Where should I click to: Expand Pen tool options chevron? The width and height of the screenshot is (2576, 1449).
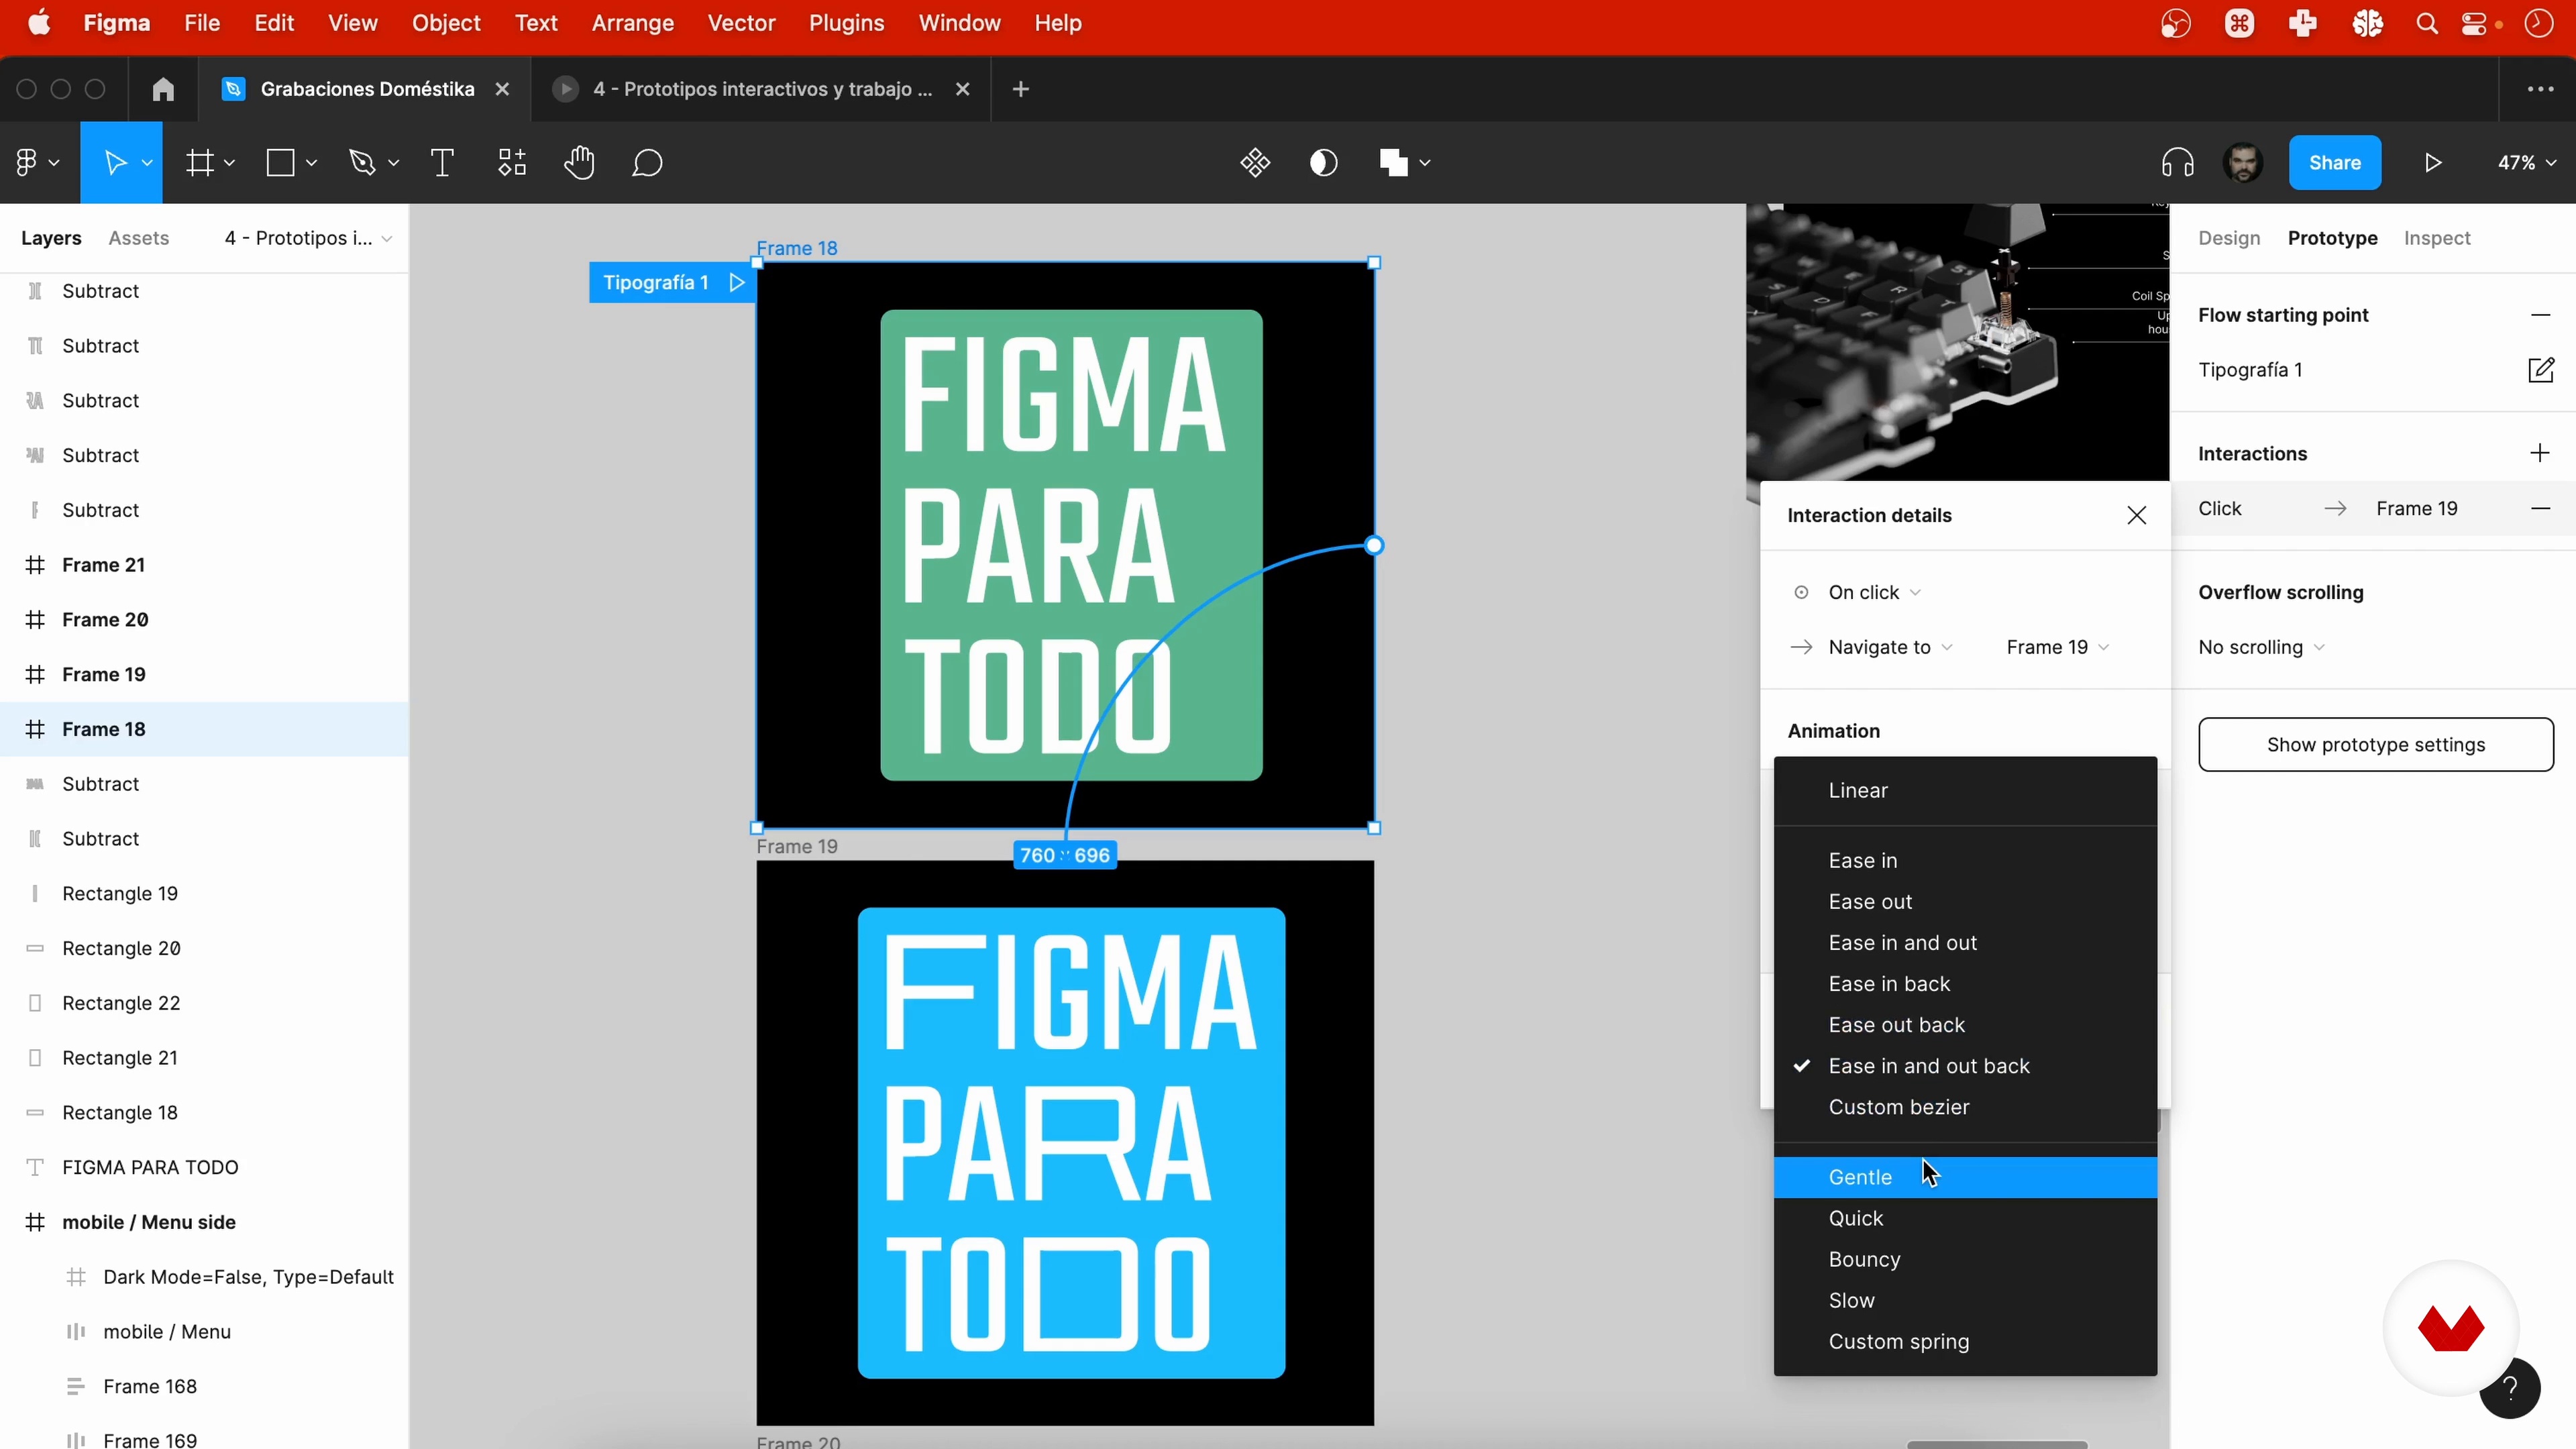pos(394,163)
